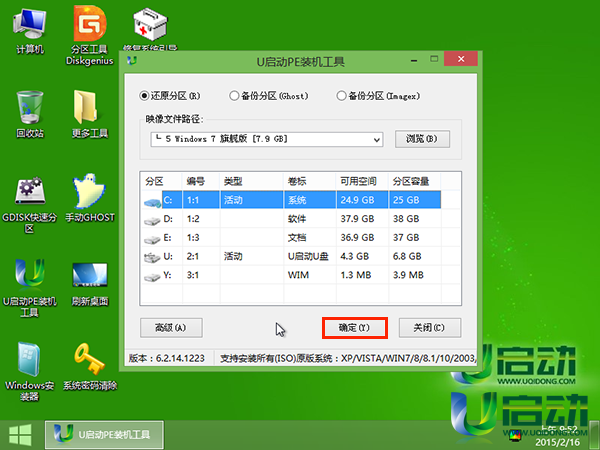
Task: Minimize the U启动PE装机工具 dialog
Action: click(x=414, y=60)
